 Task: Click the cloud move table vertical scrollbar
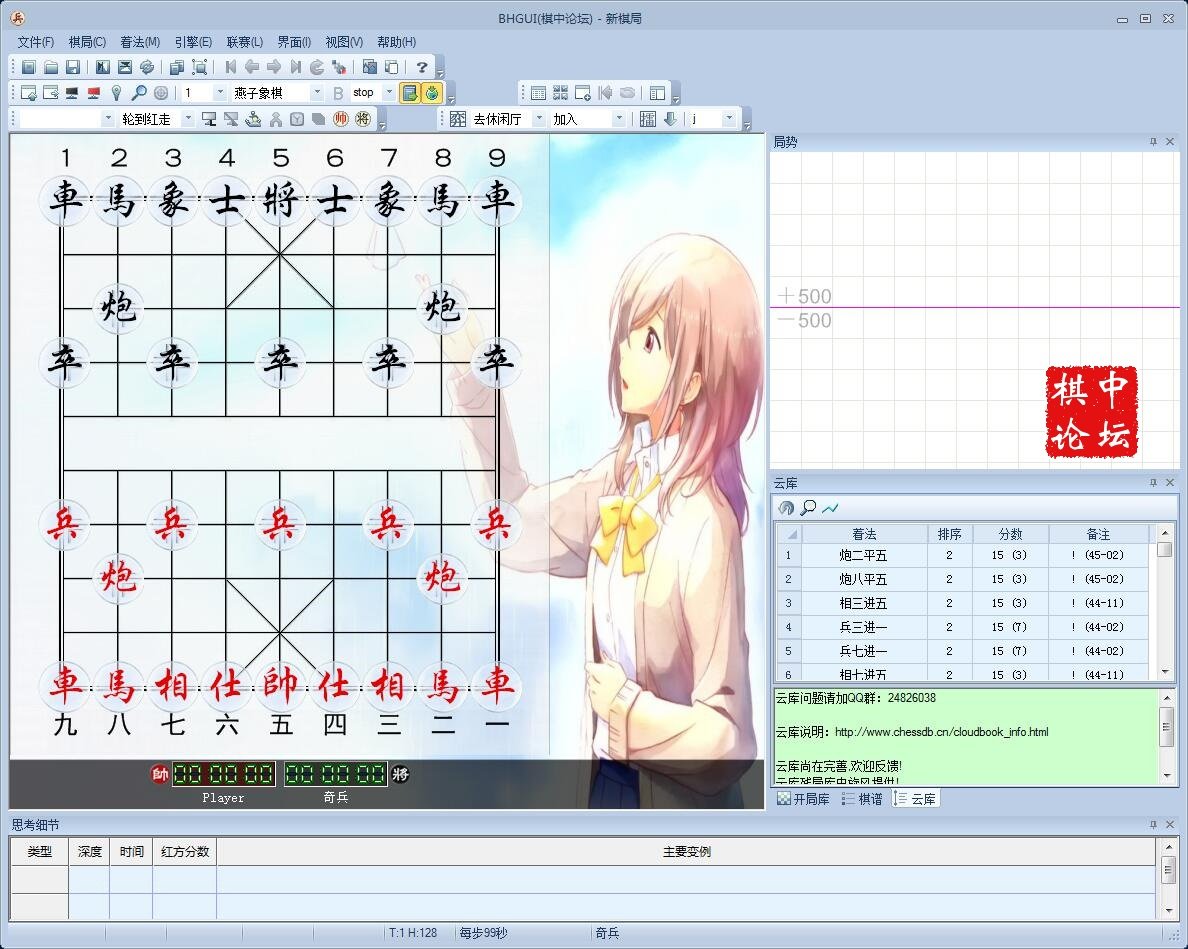[1165, 602]
